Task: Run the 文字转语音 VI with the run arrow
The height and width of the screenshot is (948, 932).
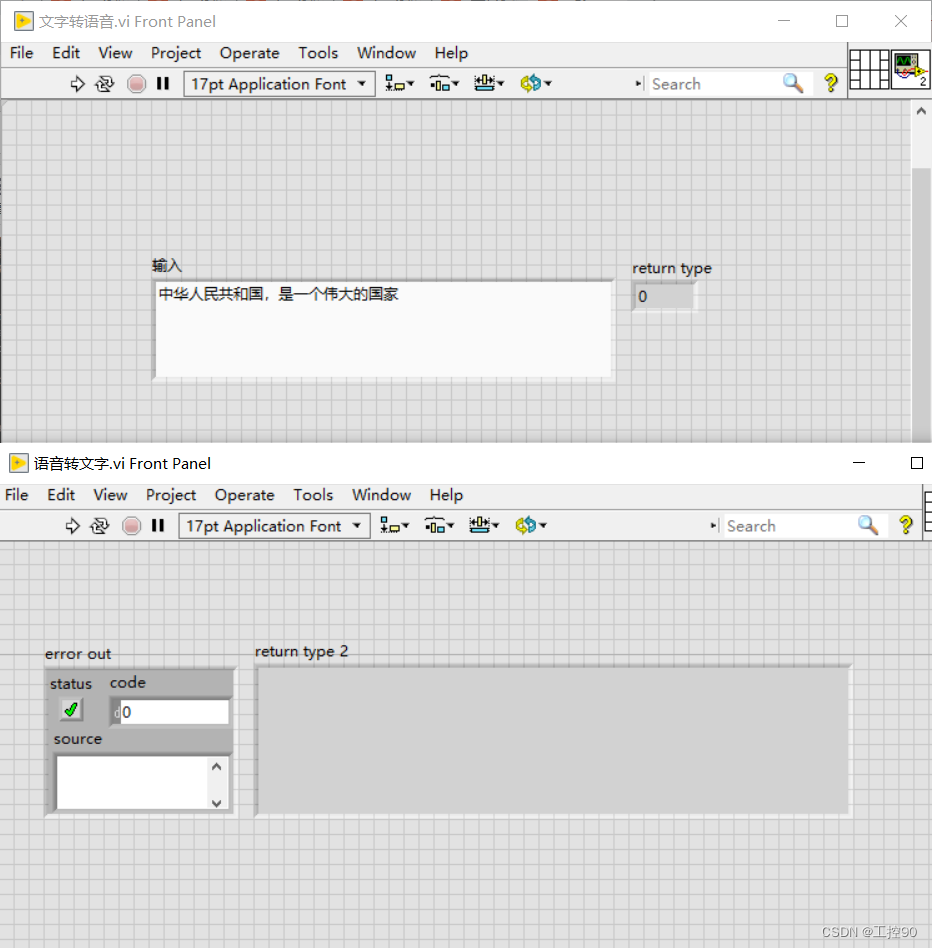Action: click(78, 84)
